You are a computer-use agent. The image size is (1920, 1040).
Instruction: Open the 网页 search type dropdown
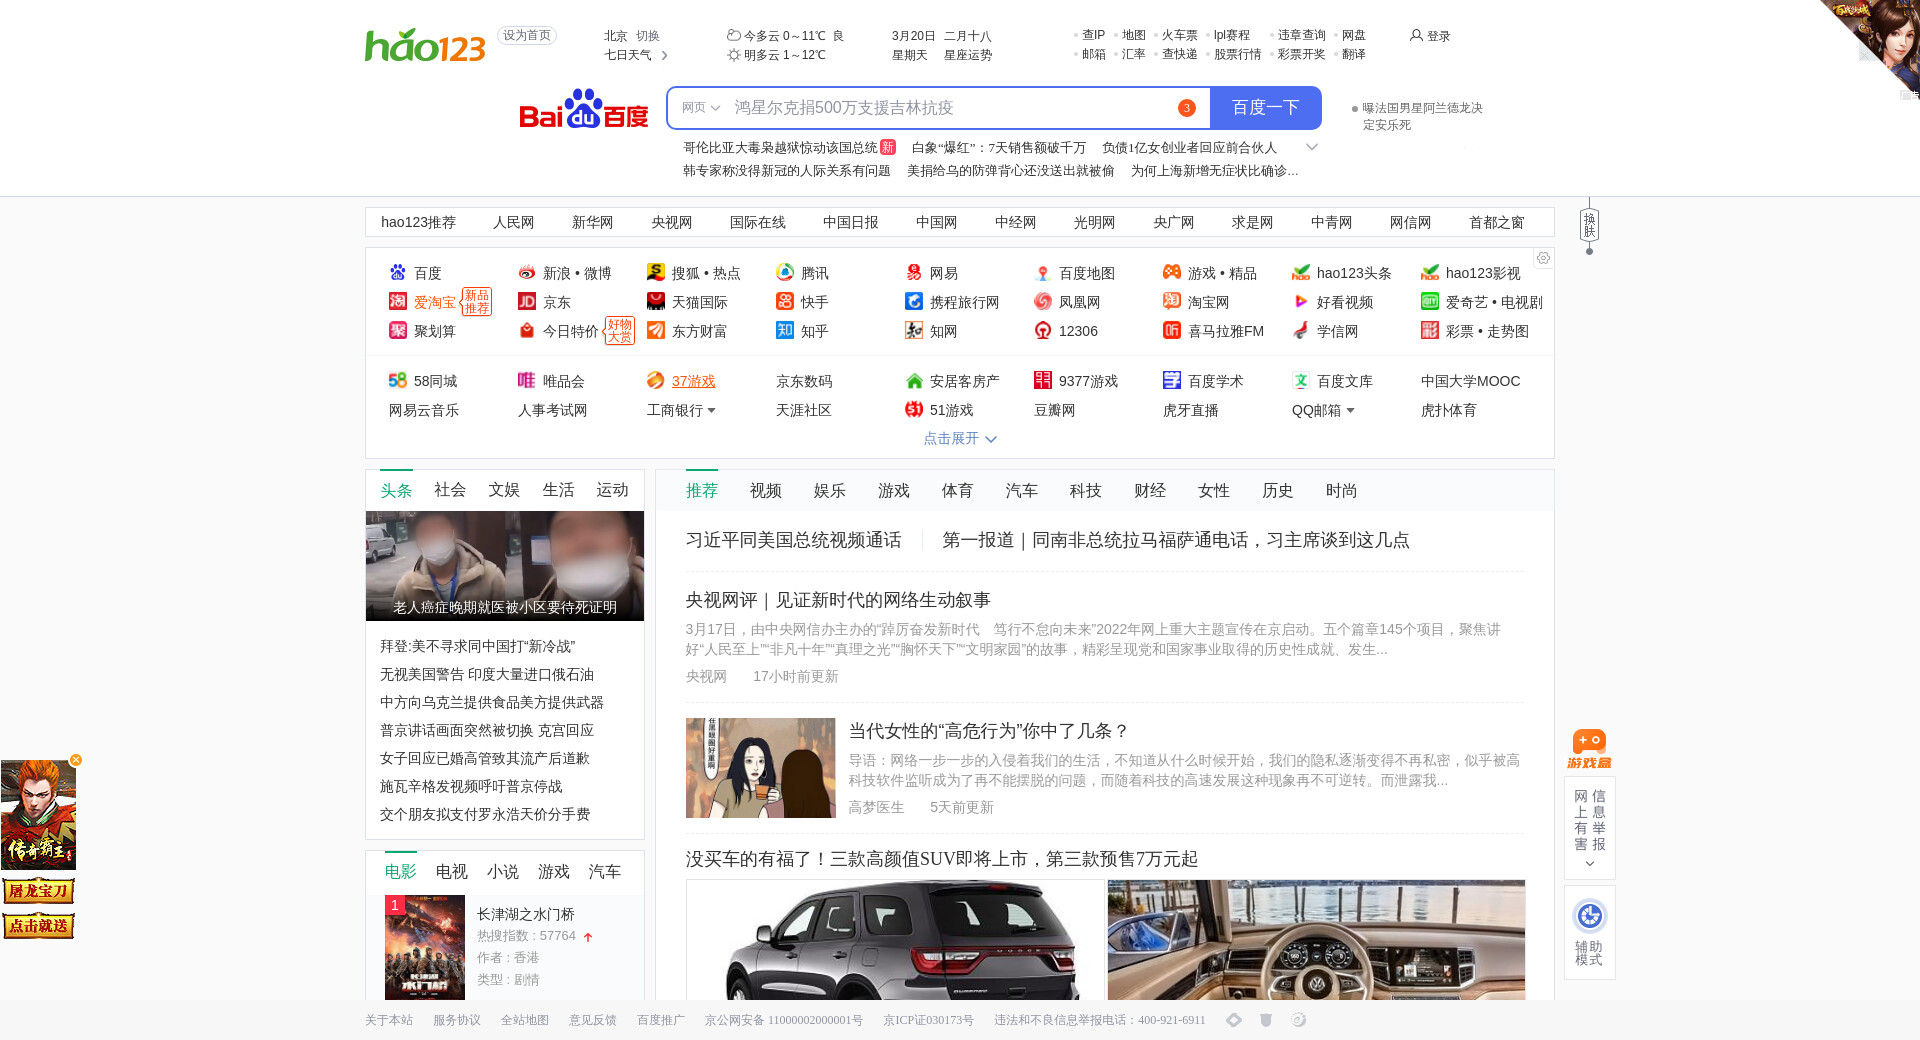click(x=700, y=108)
